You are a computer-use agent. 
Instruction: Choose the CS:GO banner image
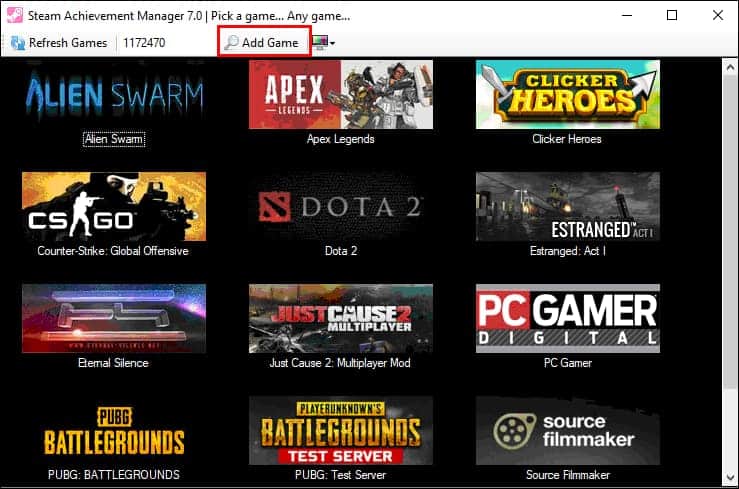coord(114,206)
